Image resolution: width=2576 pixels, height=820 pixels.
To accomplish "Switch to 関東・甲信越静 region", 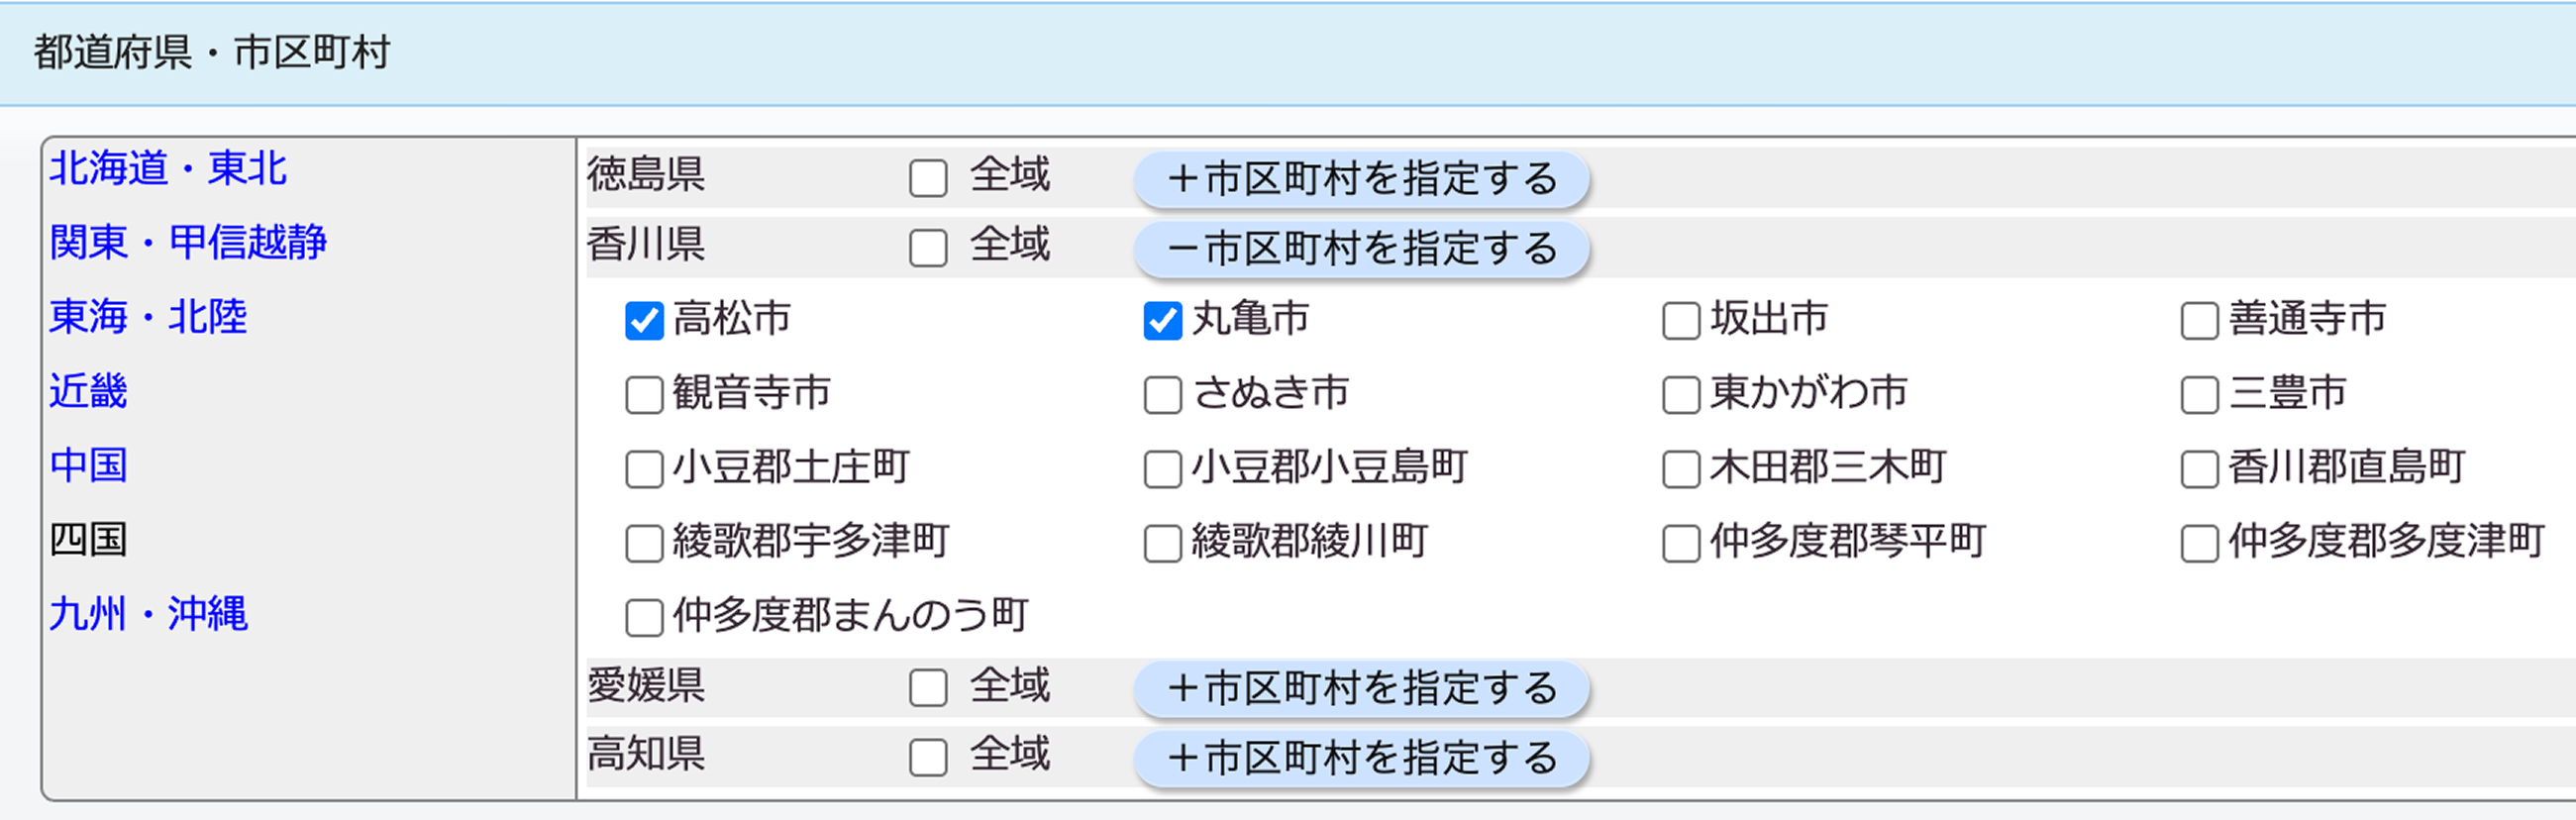I will [x=188, y=242].
